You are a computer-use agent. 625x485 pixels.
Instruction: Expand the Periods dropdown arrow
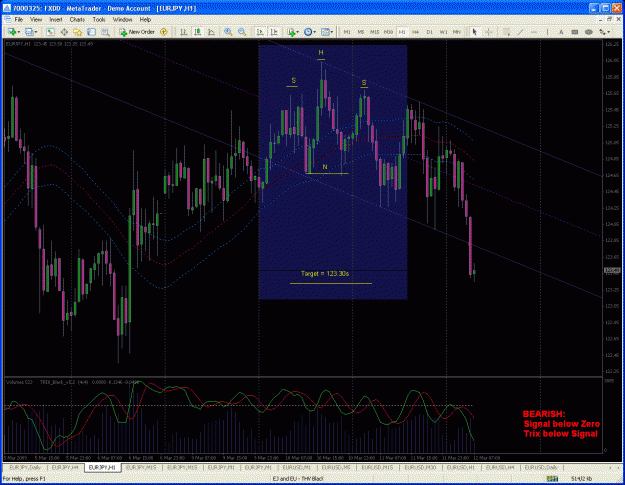(x=314, y=32)
